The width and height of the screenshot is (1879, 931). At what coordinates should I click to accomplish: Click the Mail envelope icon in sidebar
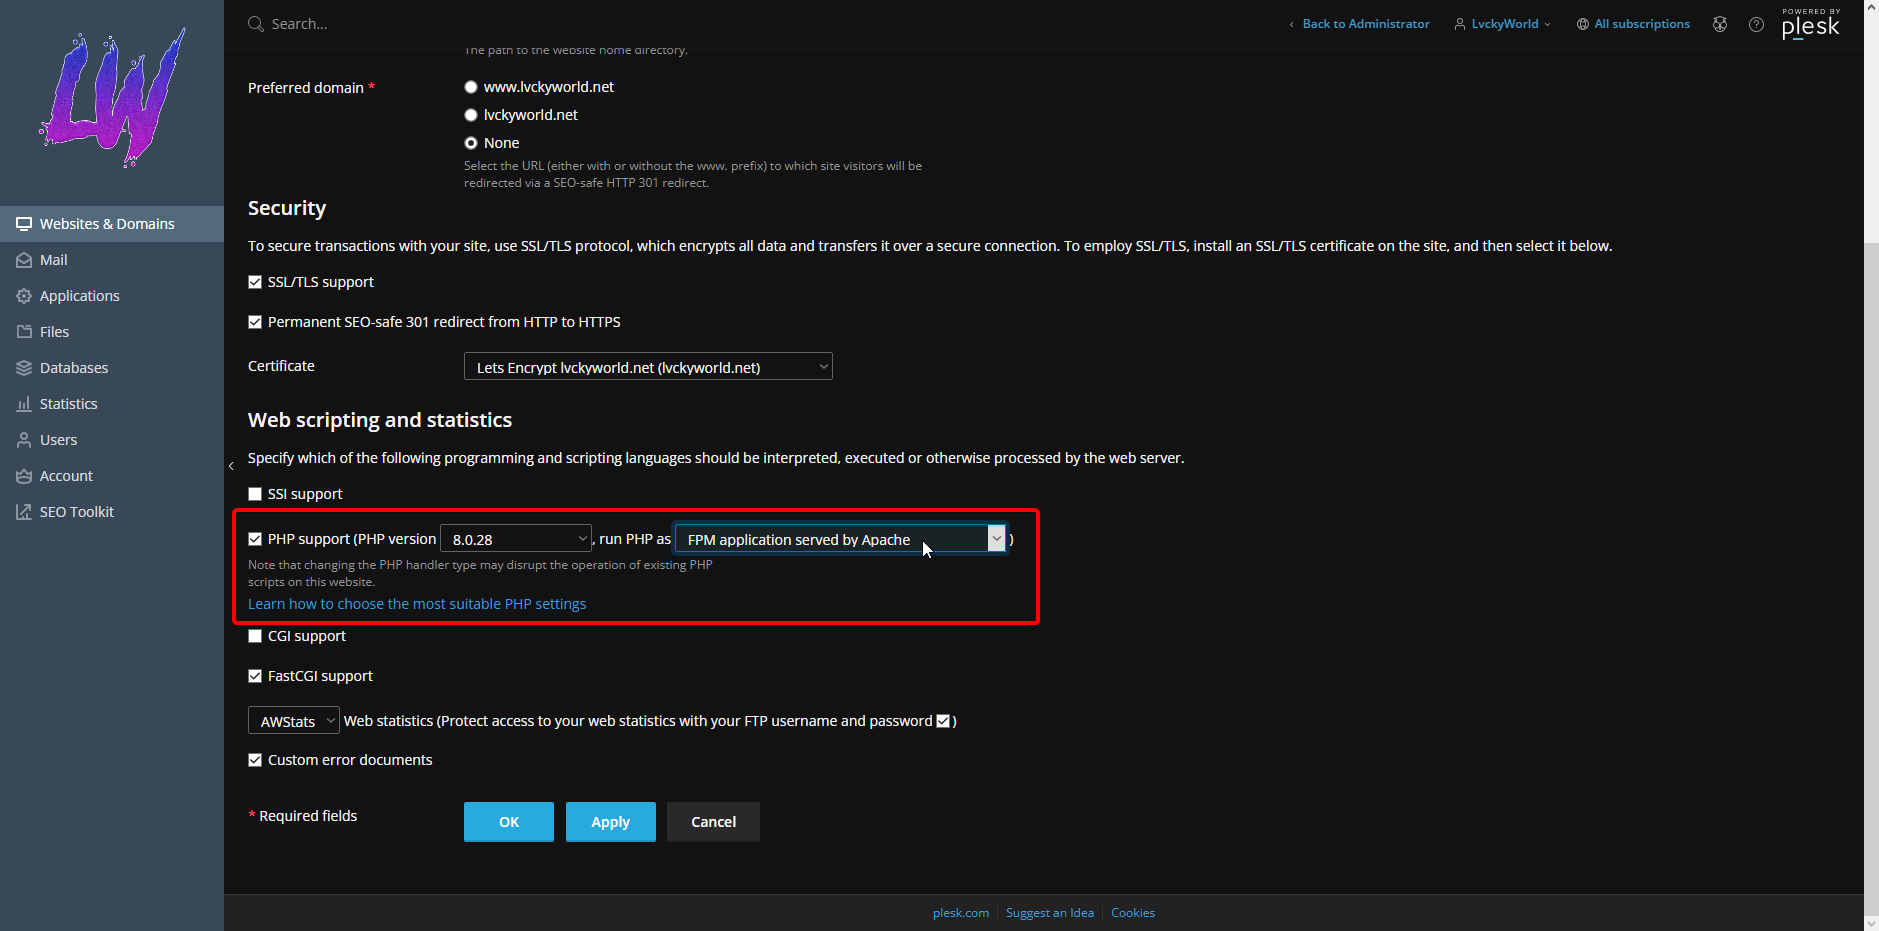click(24, 260)
